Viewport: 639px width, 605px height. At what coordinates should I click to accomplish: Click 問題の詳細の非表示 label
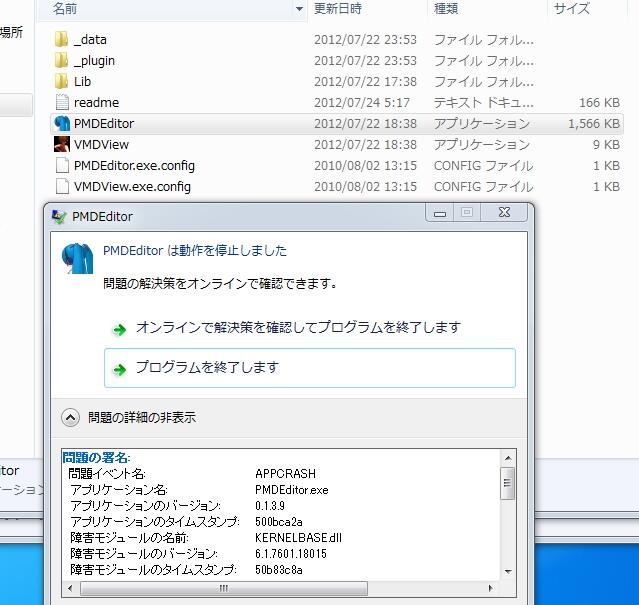click(142, 417)
